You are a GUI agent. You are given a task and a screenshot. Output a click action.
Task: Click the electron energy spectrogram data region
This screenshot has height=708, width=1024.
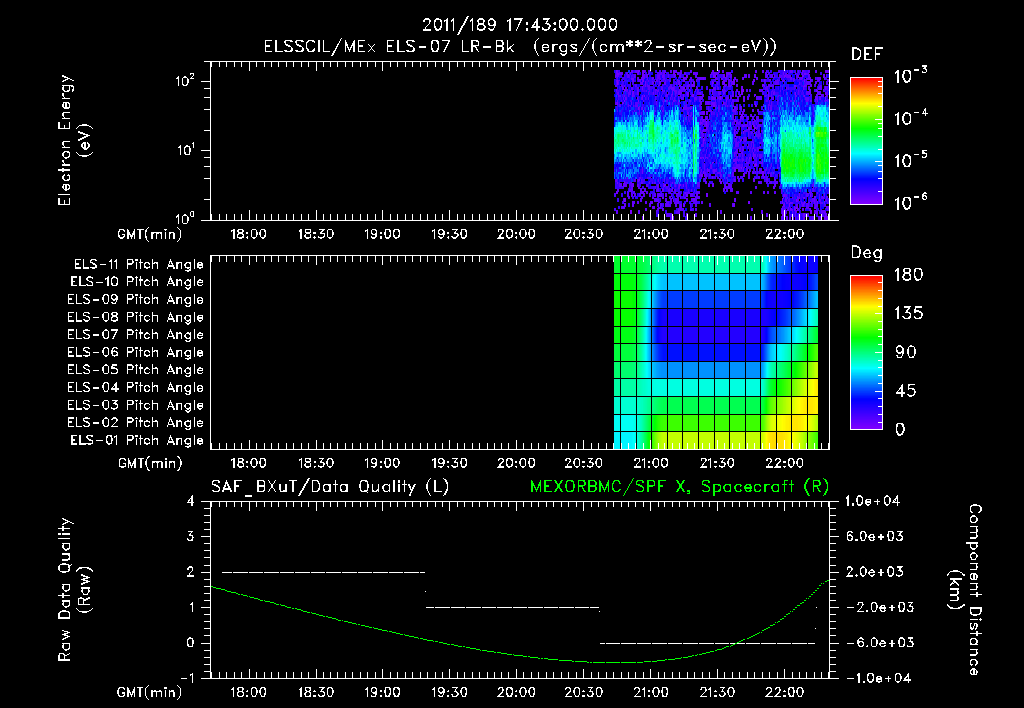point(722,144)
